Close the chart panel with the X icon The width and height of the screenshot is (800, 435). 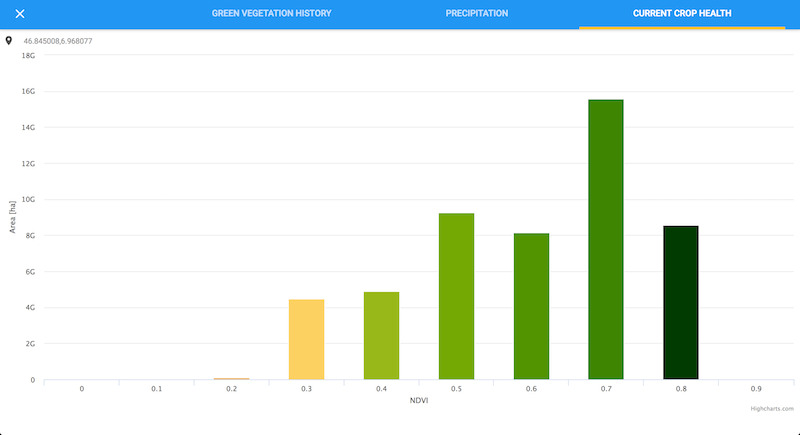(19, 14)
